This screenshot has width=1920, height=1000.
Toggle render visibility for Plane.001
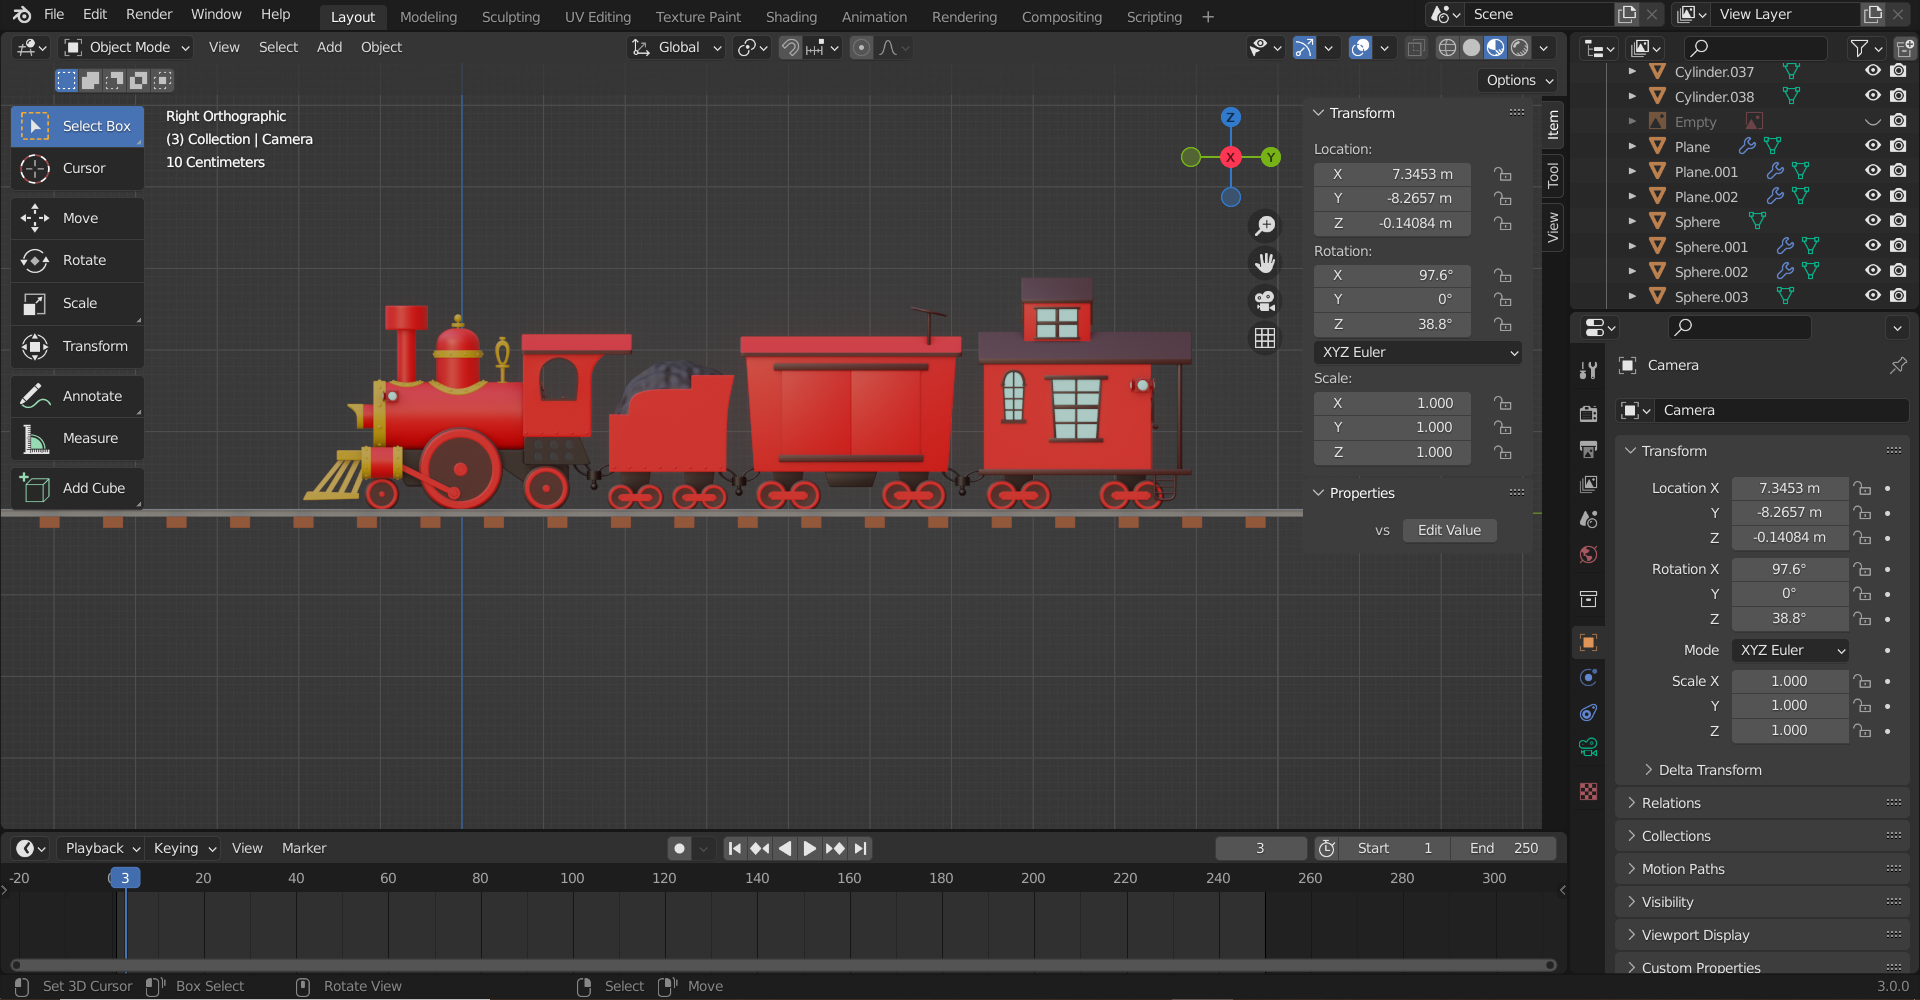point(1898,170)
